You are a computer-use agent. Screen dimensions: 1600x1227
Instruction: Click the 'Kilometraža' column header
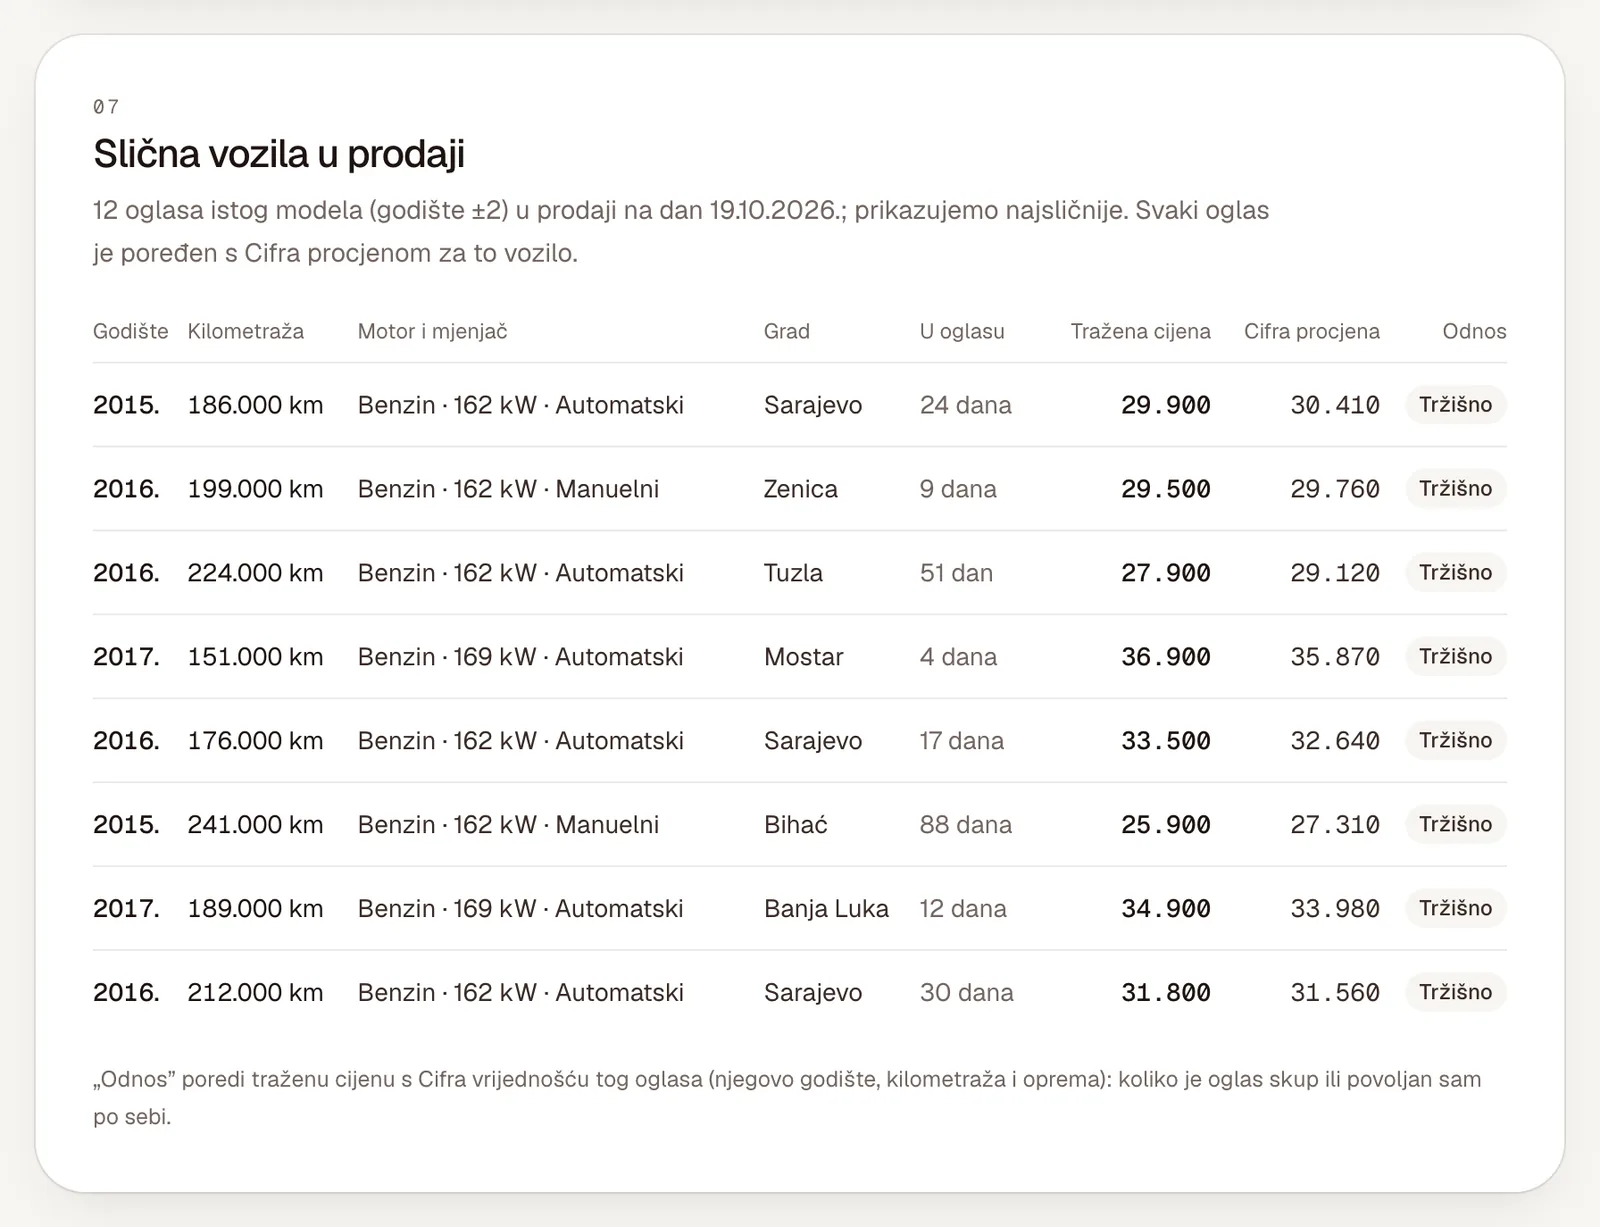246,331
